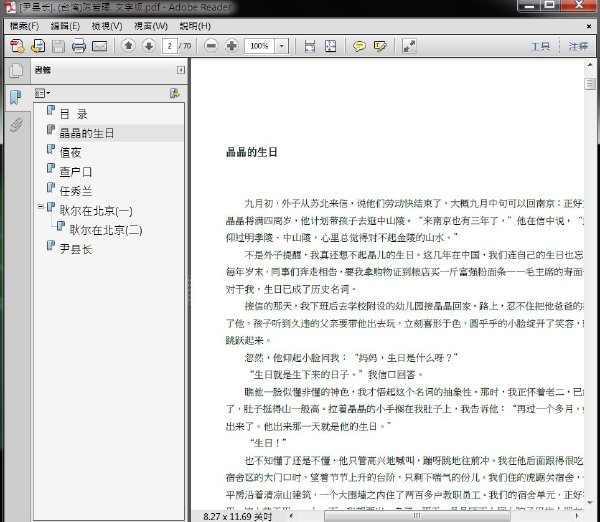Screen dimensions: 600x522
Task: Click the bookmark icon beside 查户口
Action: 51,168
